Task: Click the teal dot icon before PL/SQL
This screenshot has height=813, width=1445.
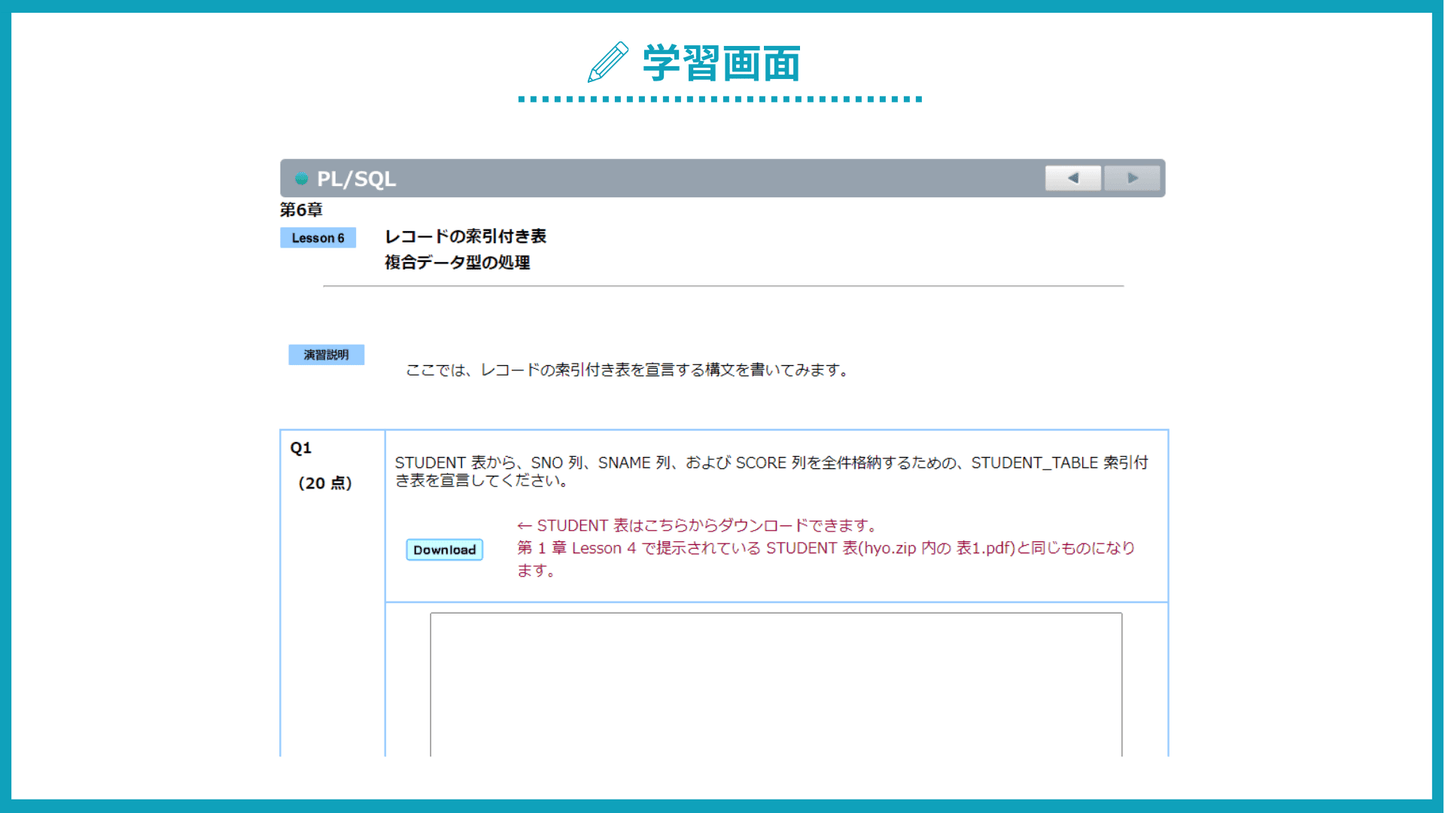Action: (x=301, y=179)
